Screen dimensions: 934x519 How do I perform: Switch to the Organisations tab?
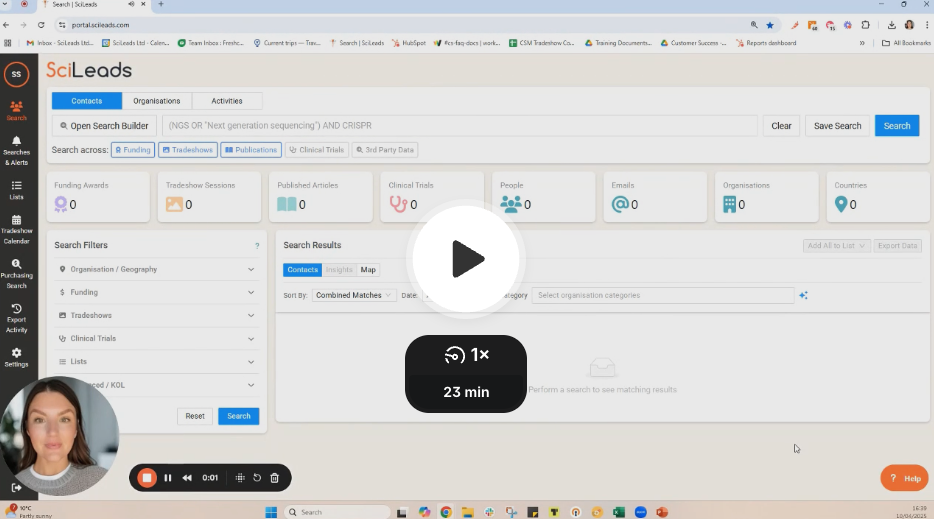157,101
